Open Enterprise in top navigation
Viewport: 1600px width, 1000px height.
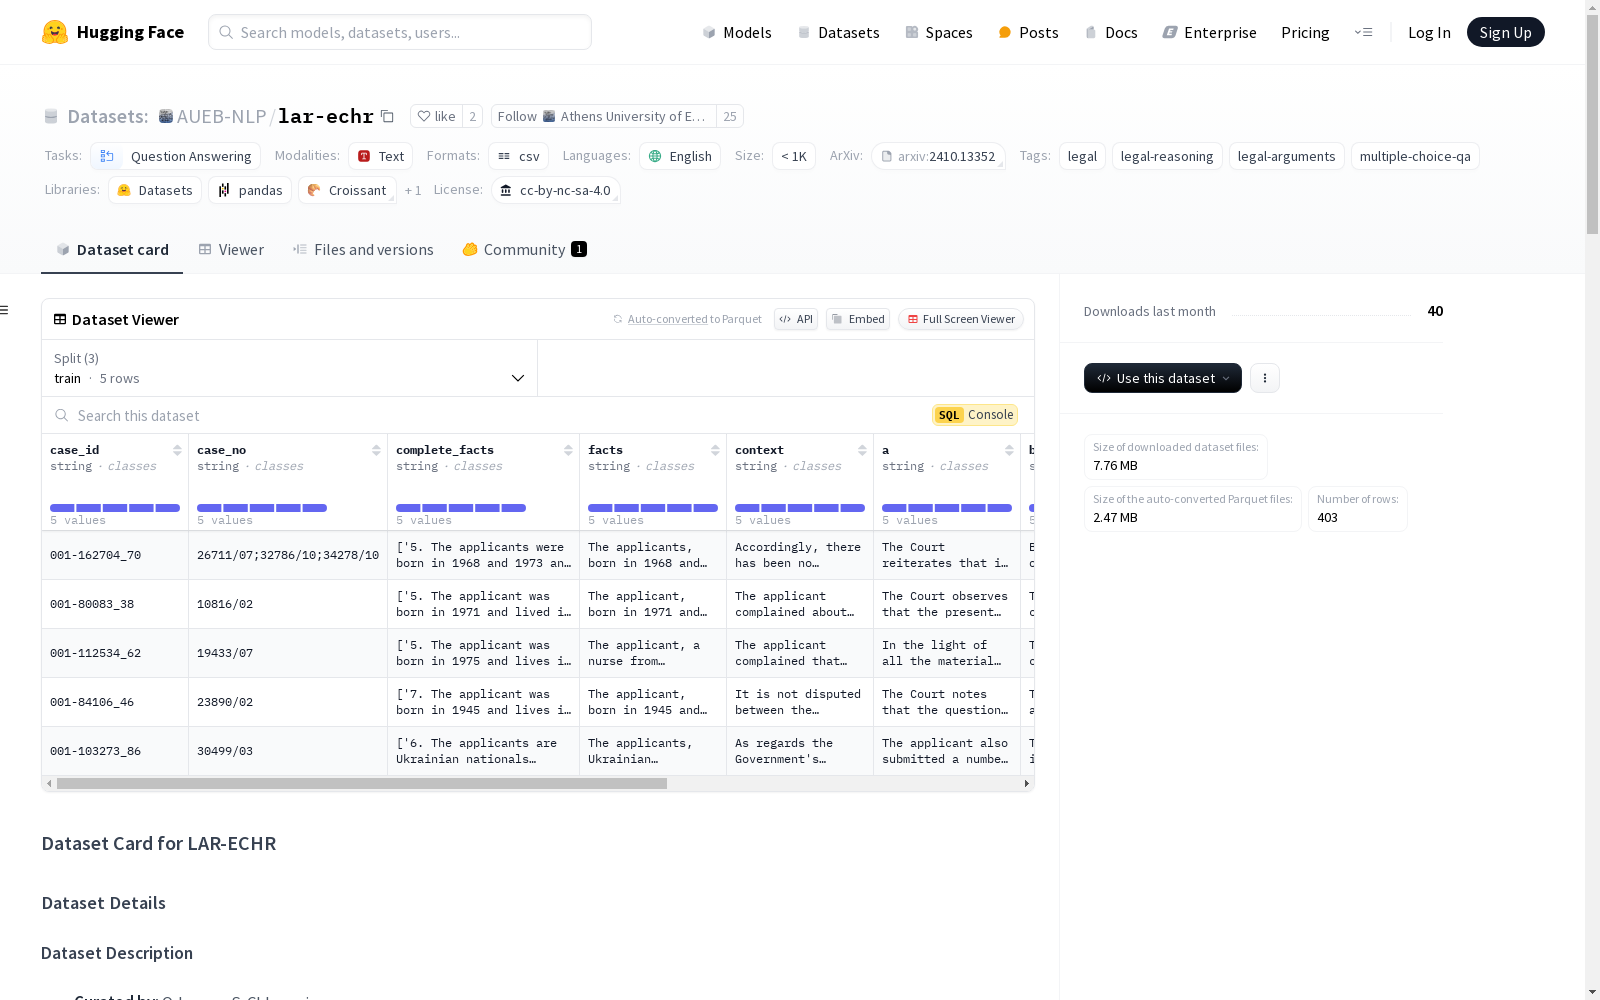point(1209,32)
